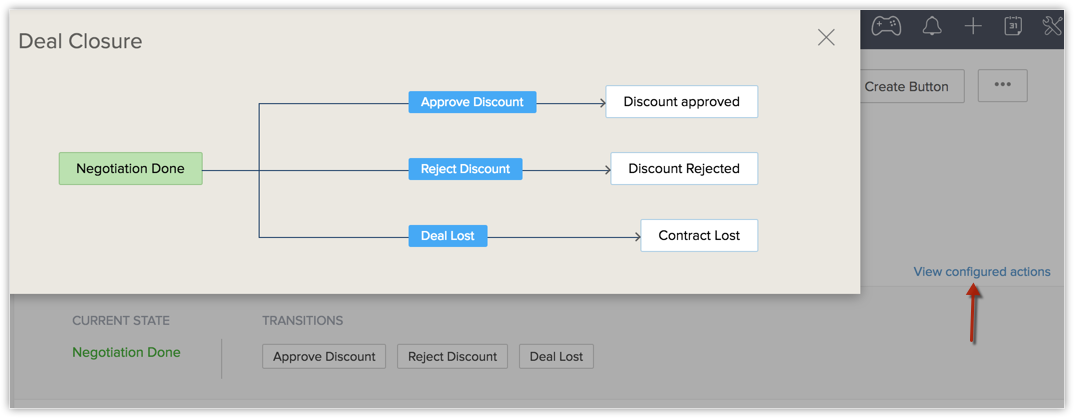Click the Approve Discount transition button

tap(324, 356)
